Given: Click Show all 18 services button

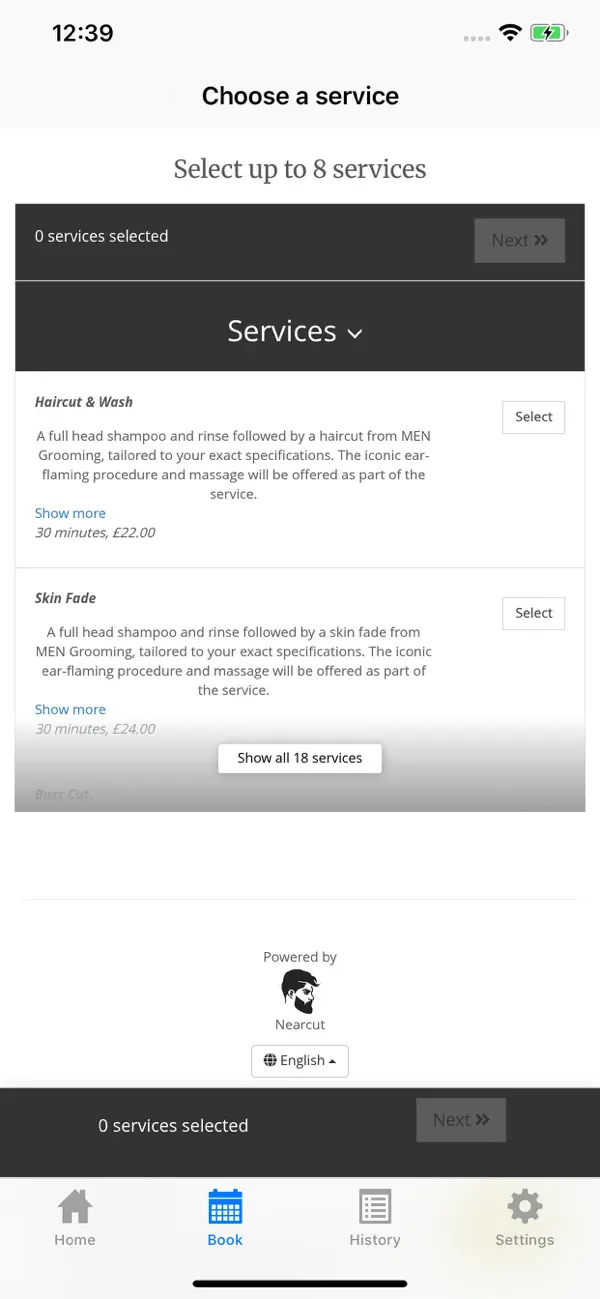Looking at the screenshot, I should (x=300, y=758).
